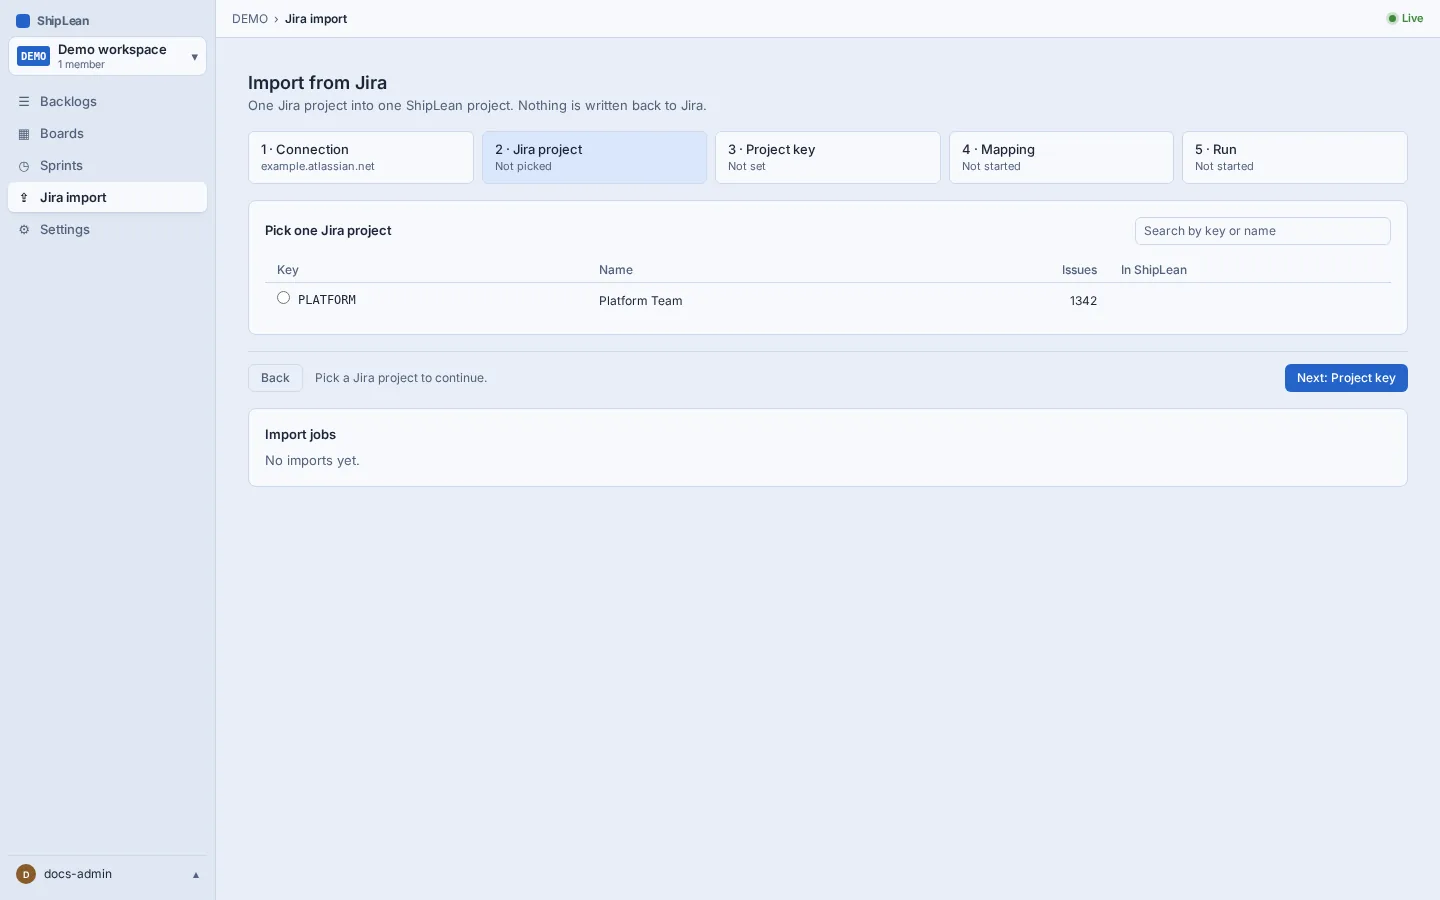The height and width of the screenshot is (900, 1440).
Task: Expand the docs-admin user menu arrow
Action: coord(196,875)
